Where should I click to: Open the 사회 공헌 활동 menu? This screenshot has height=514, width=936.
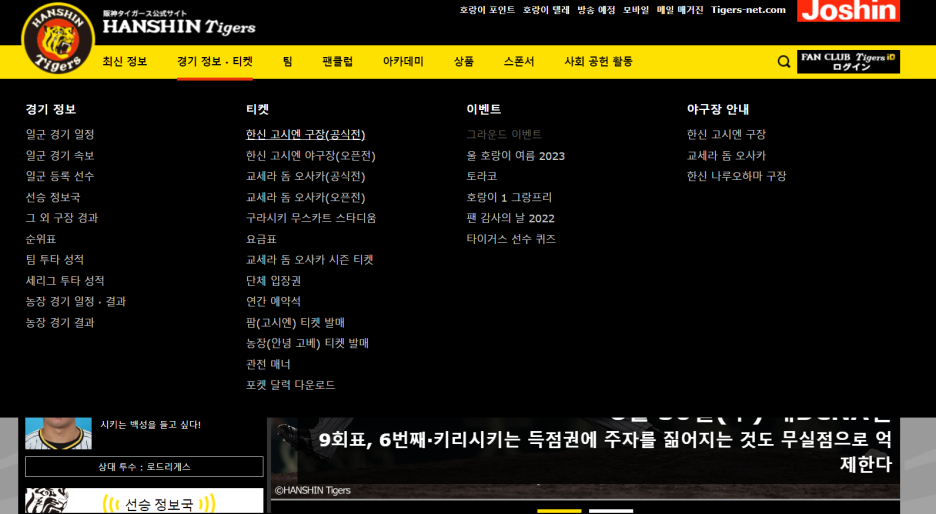point(598,61)
